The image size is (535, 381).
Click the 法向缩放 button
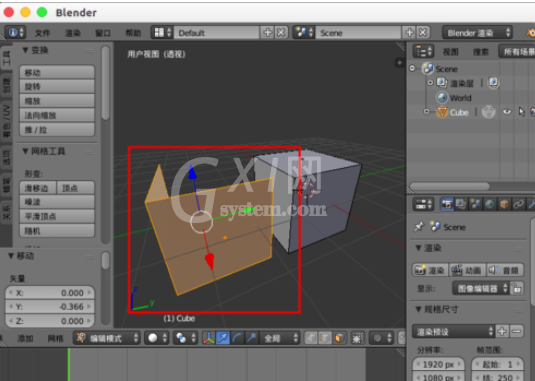57,115
